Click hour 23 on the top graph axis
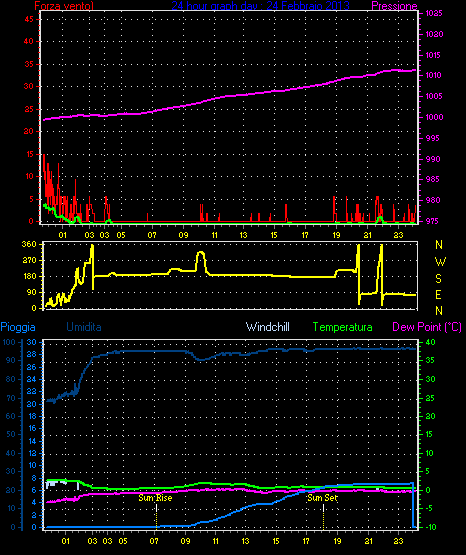Viewport: 466px width, 555px height. [399, 235]
